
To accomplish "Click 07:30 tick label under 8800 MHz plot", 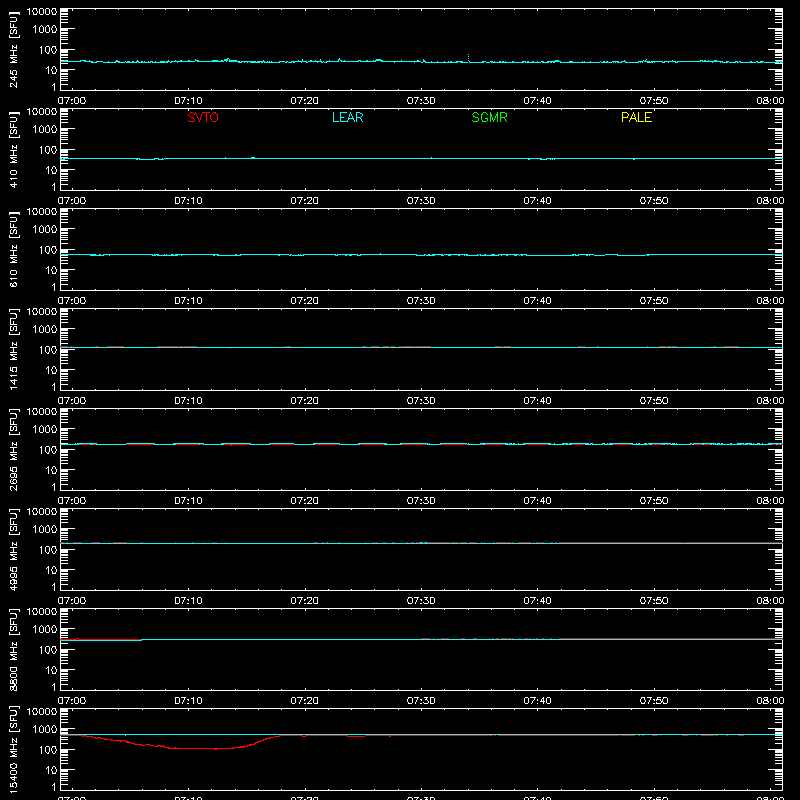I will [x=421, y=701].
